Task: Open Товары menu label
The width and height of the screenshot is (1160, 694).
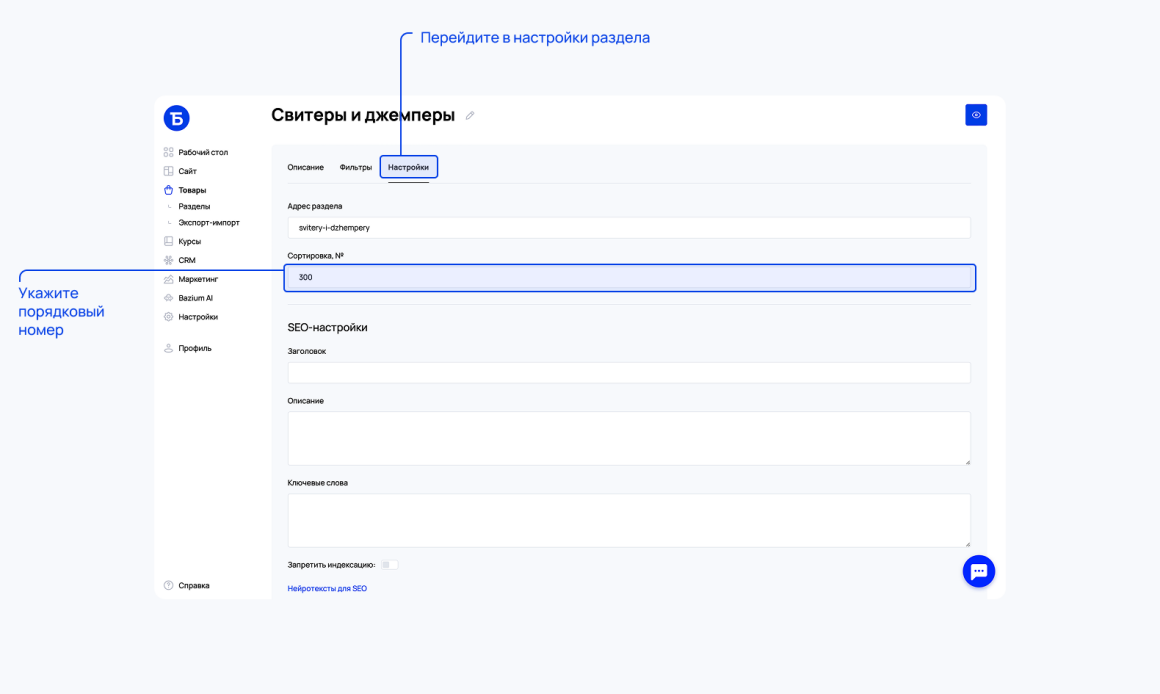Action: (x=192, y=190)
